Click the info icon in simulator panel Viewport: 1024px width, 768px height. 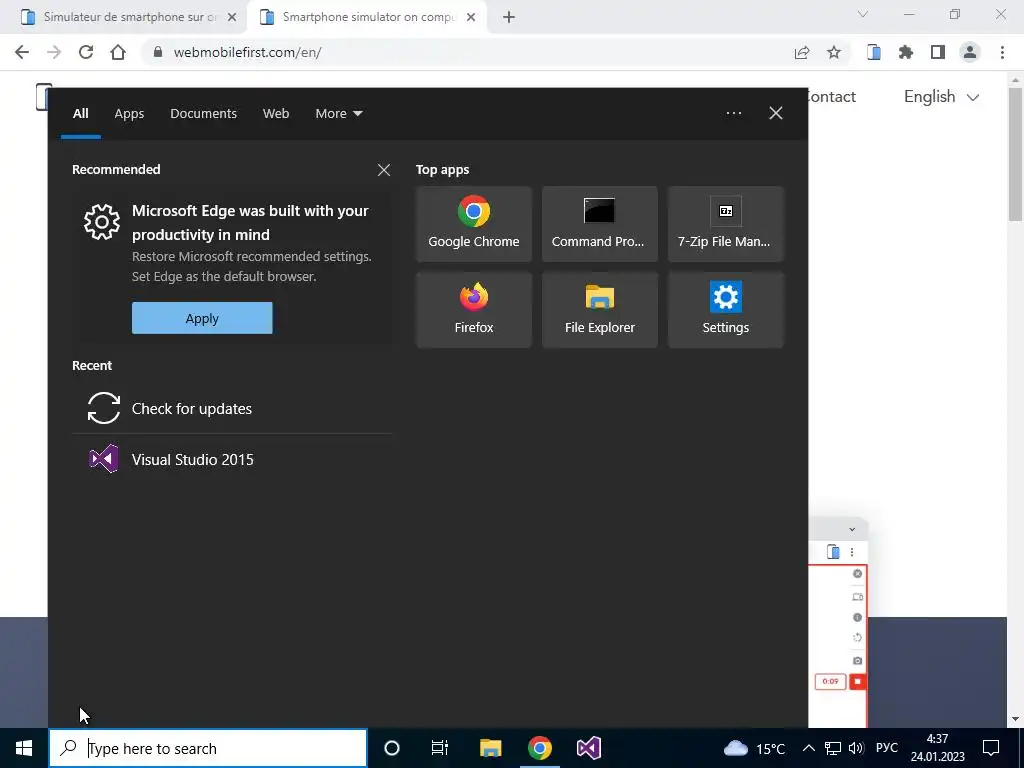857,617
